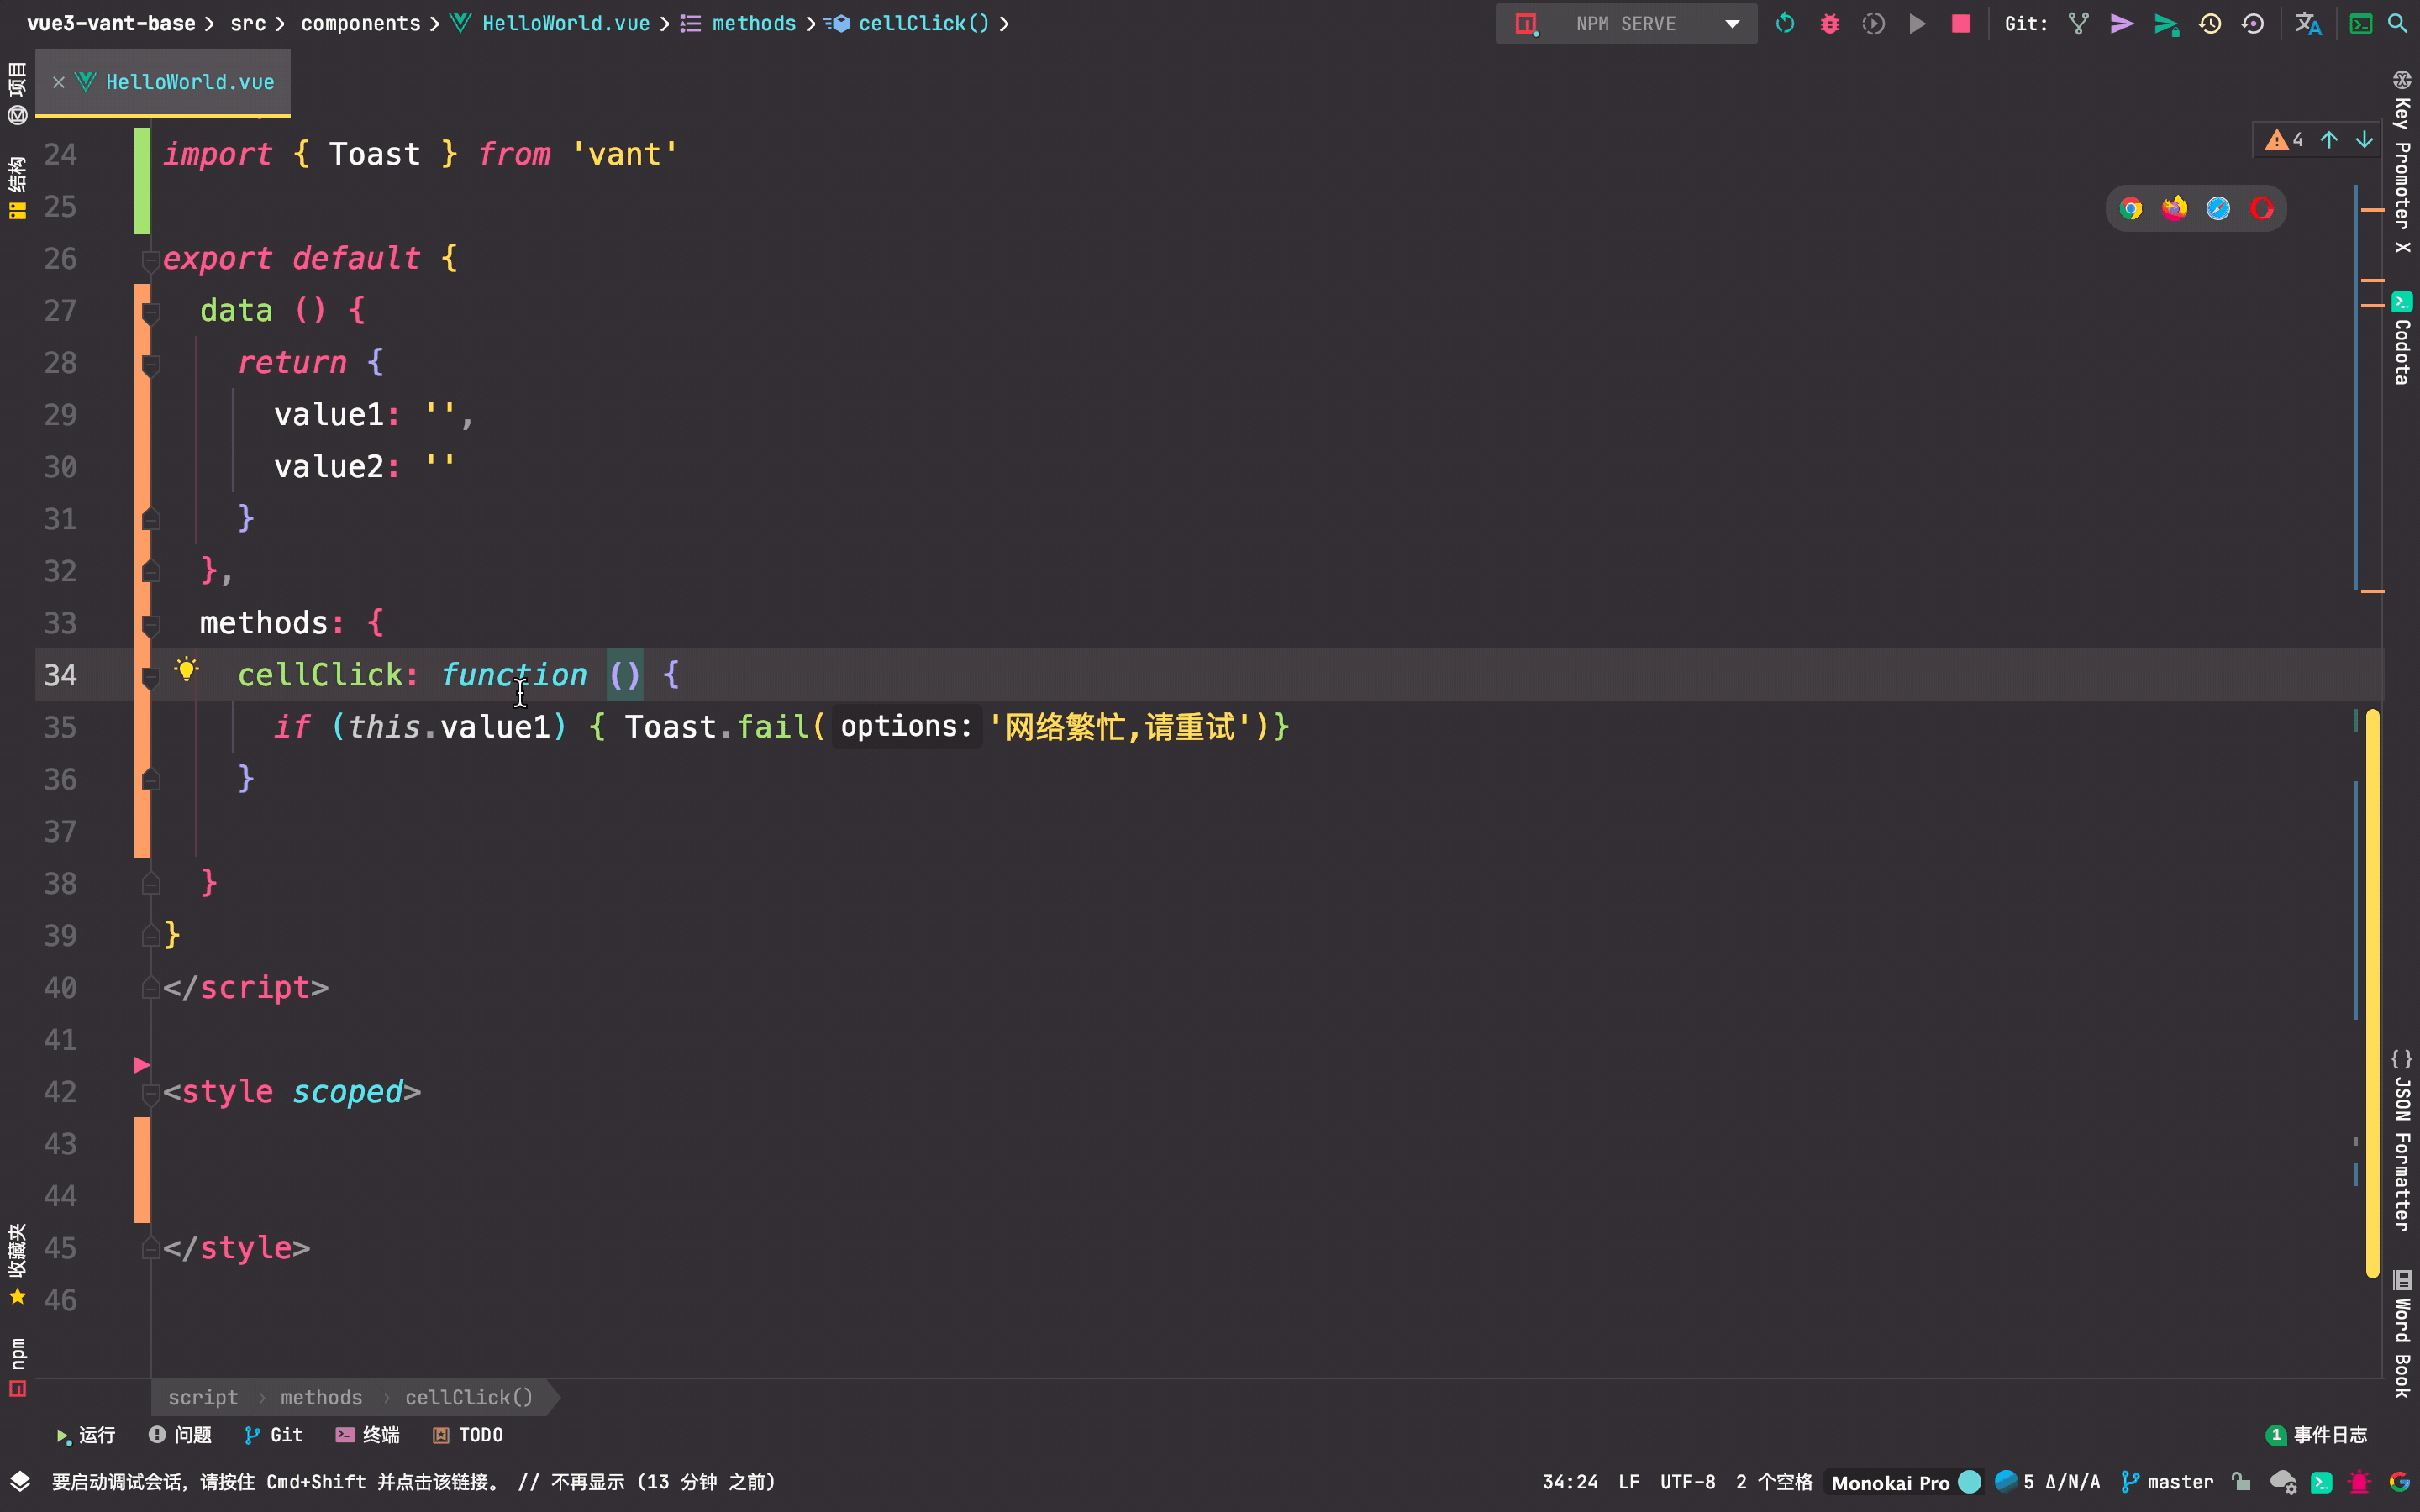Image resolution: width=2420 pixels, height=1512 pixels.
Task: Open the NPM SERVE run configuration dropdown
Action: click(1732, 23)
